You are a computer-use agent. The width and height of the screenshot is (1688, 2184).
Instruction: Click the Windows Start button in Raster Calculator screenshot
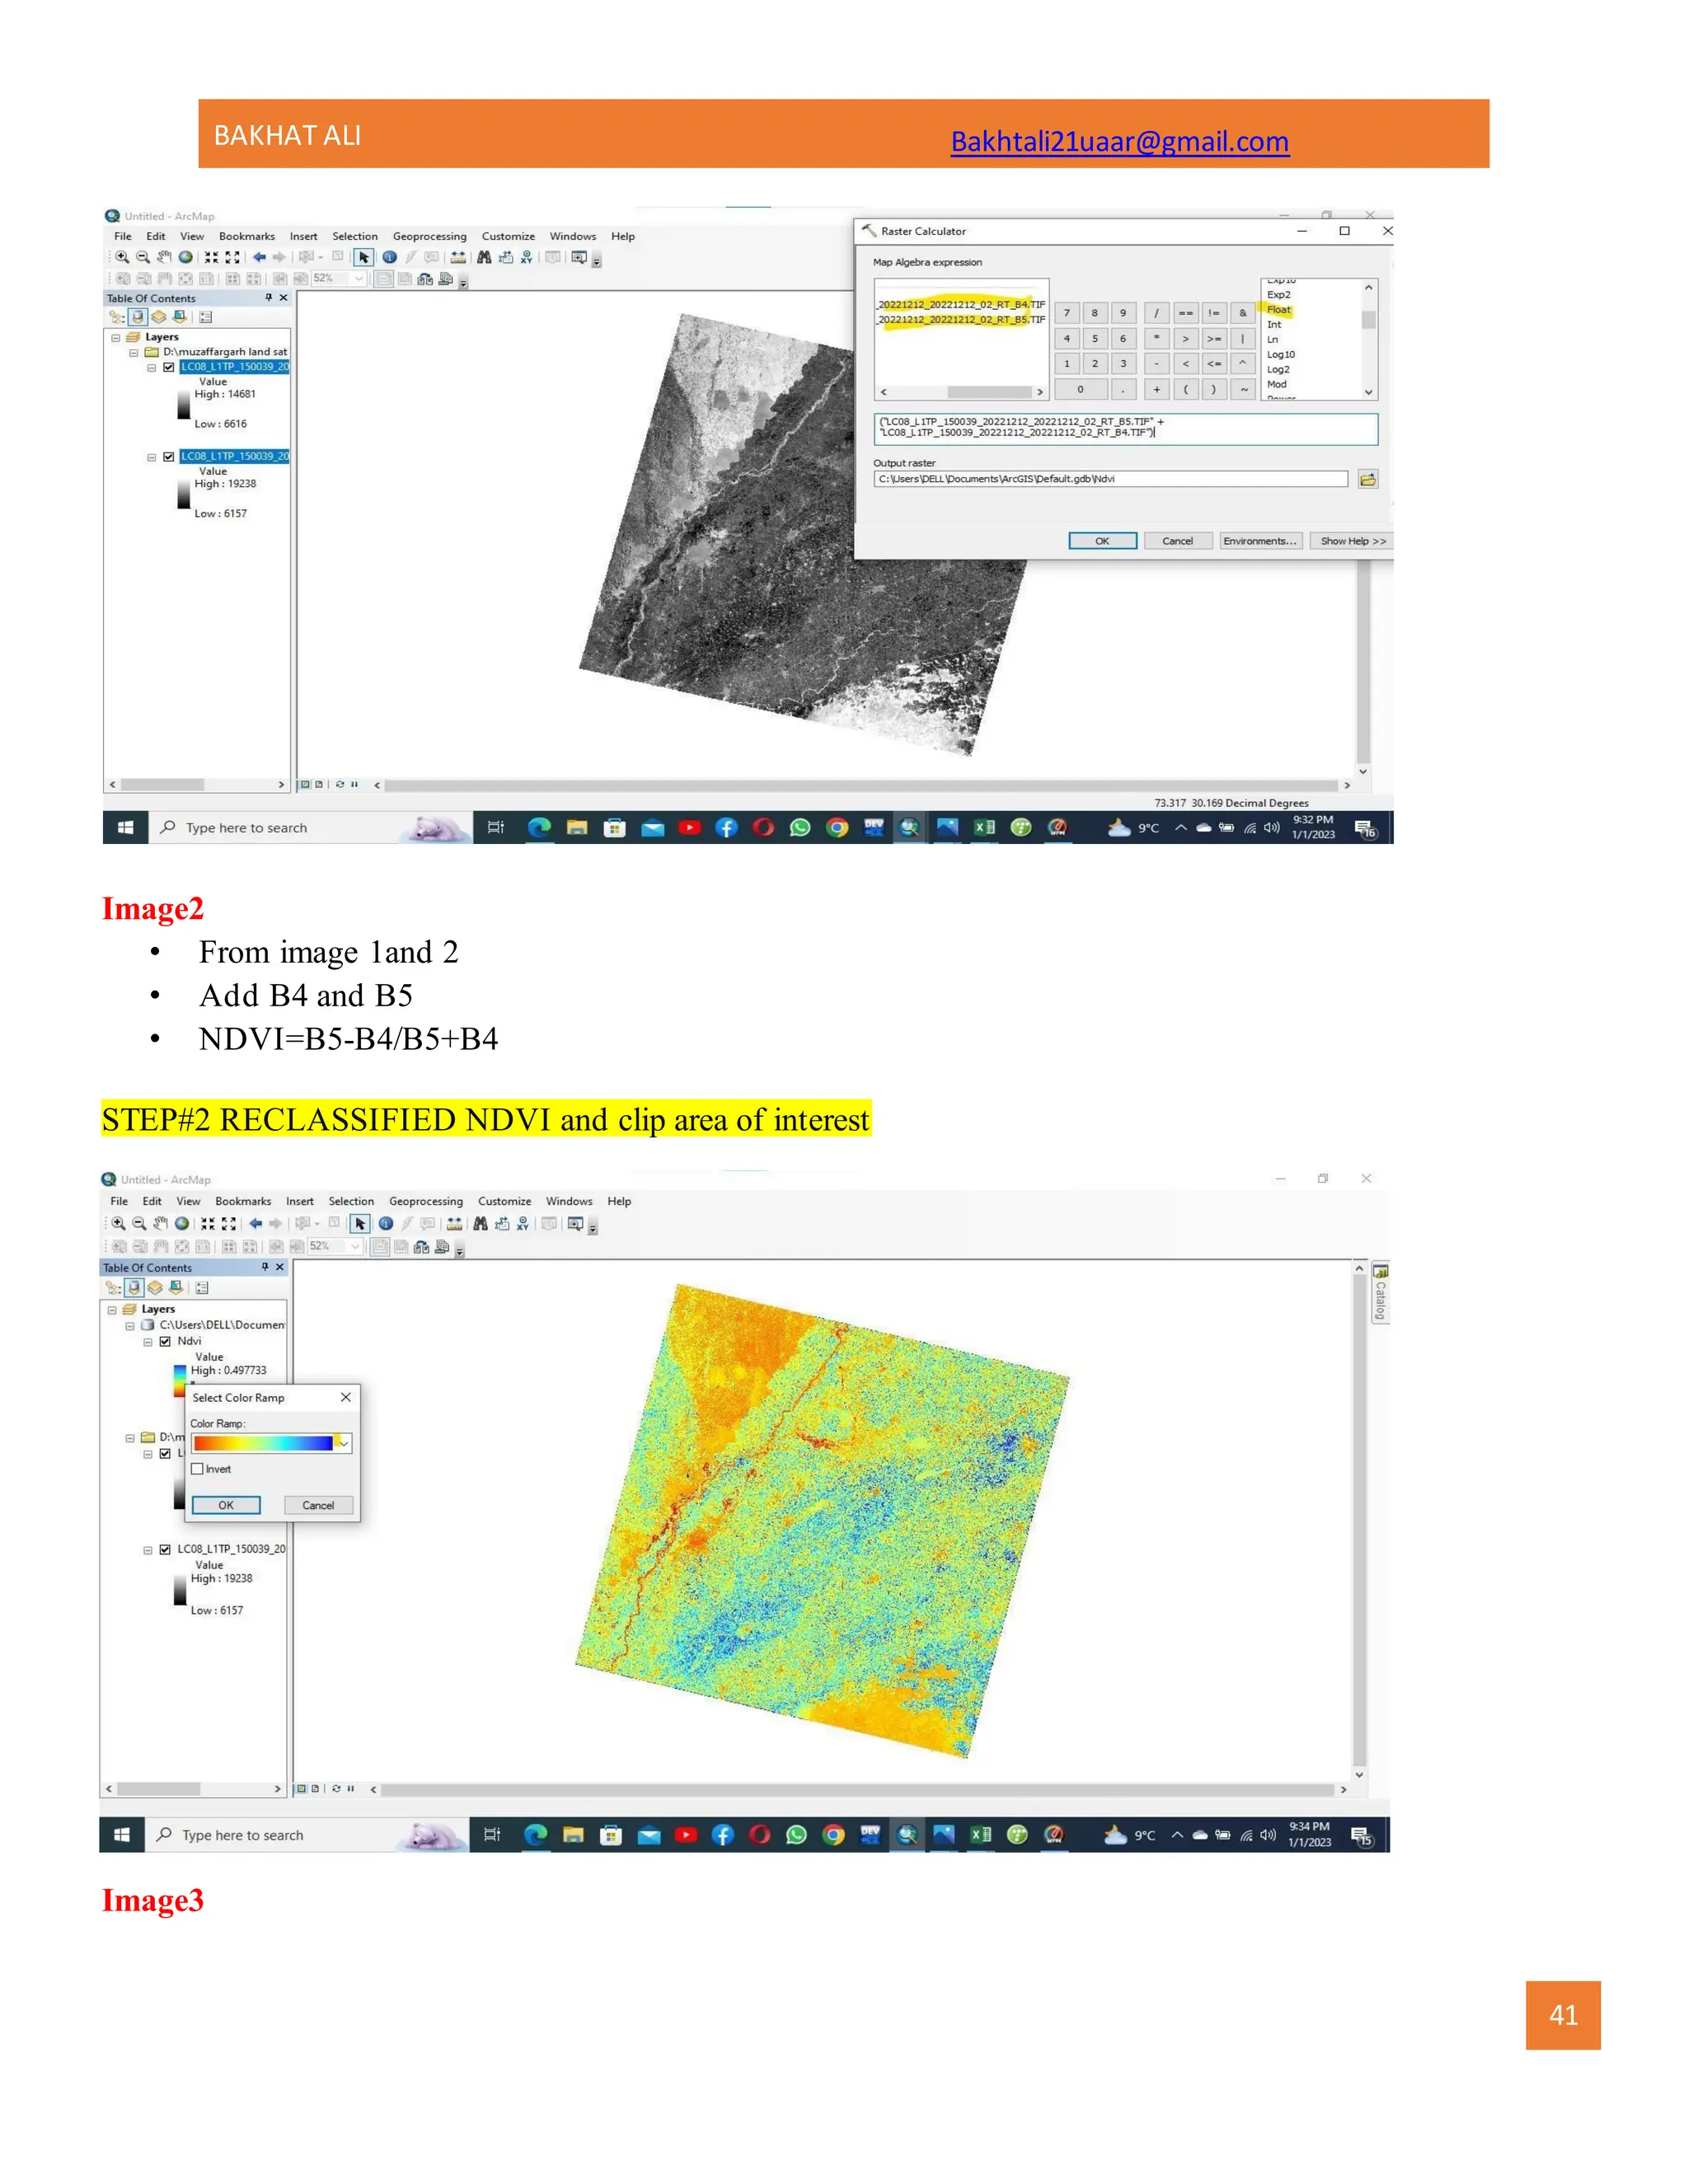tap(125, 827)
